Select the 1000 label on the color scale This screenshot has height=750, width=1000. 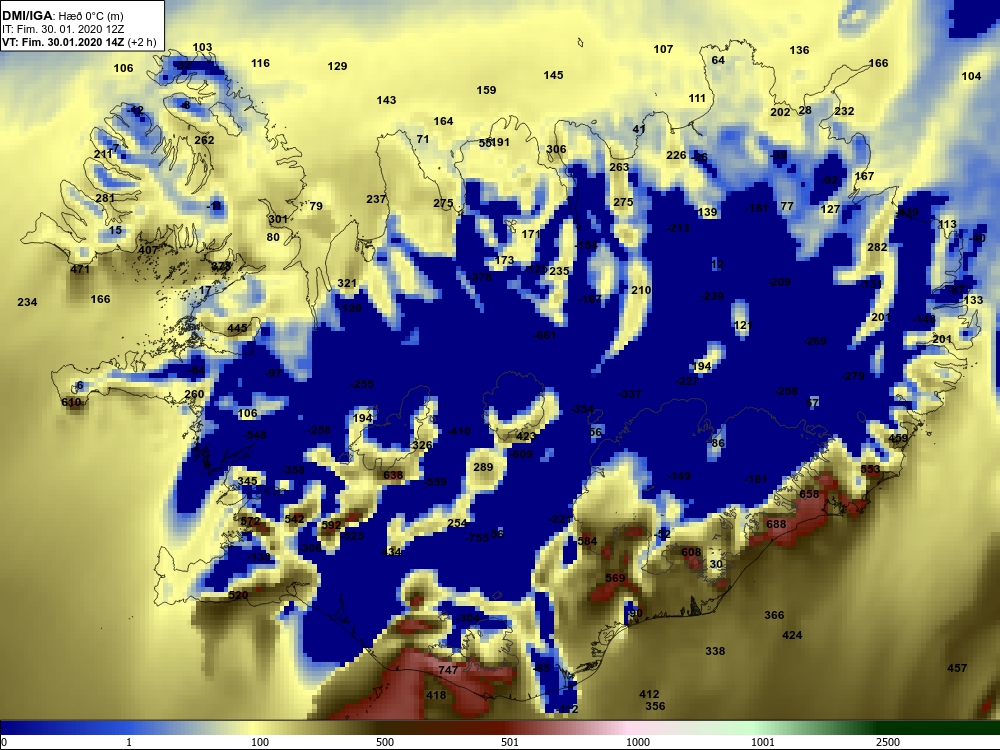638,742
